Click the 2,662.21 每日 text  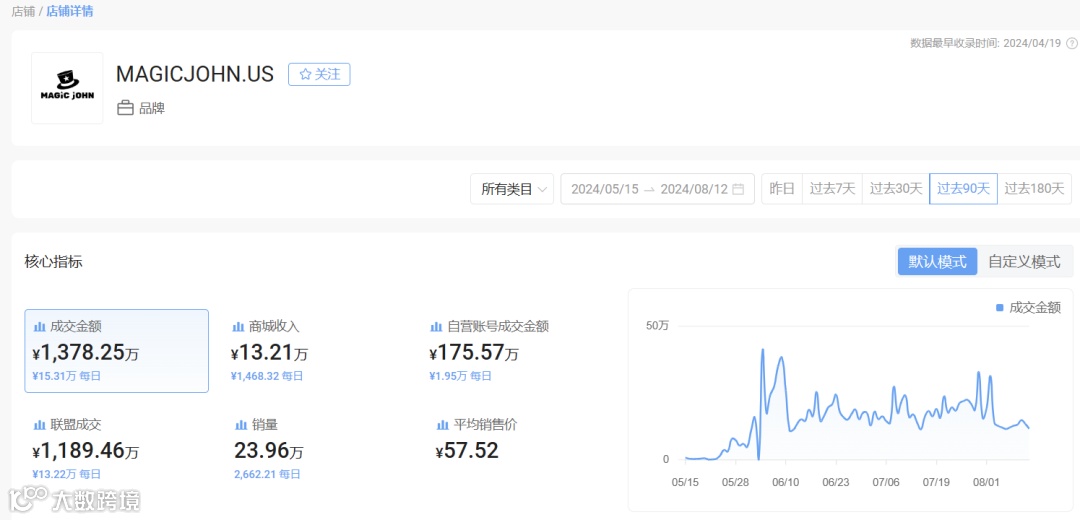click(267, 474)
